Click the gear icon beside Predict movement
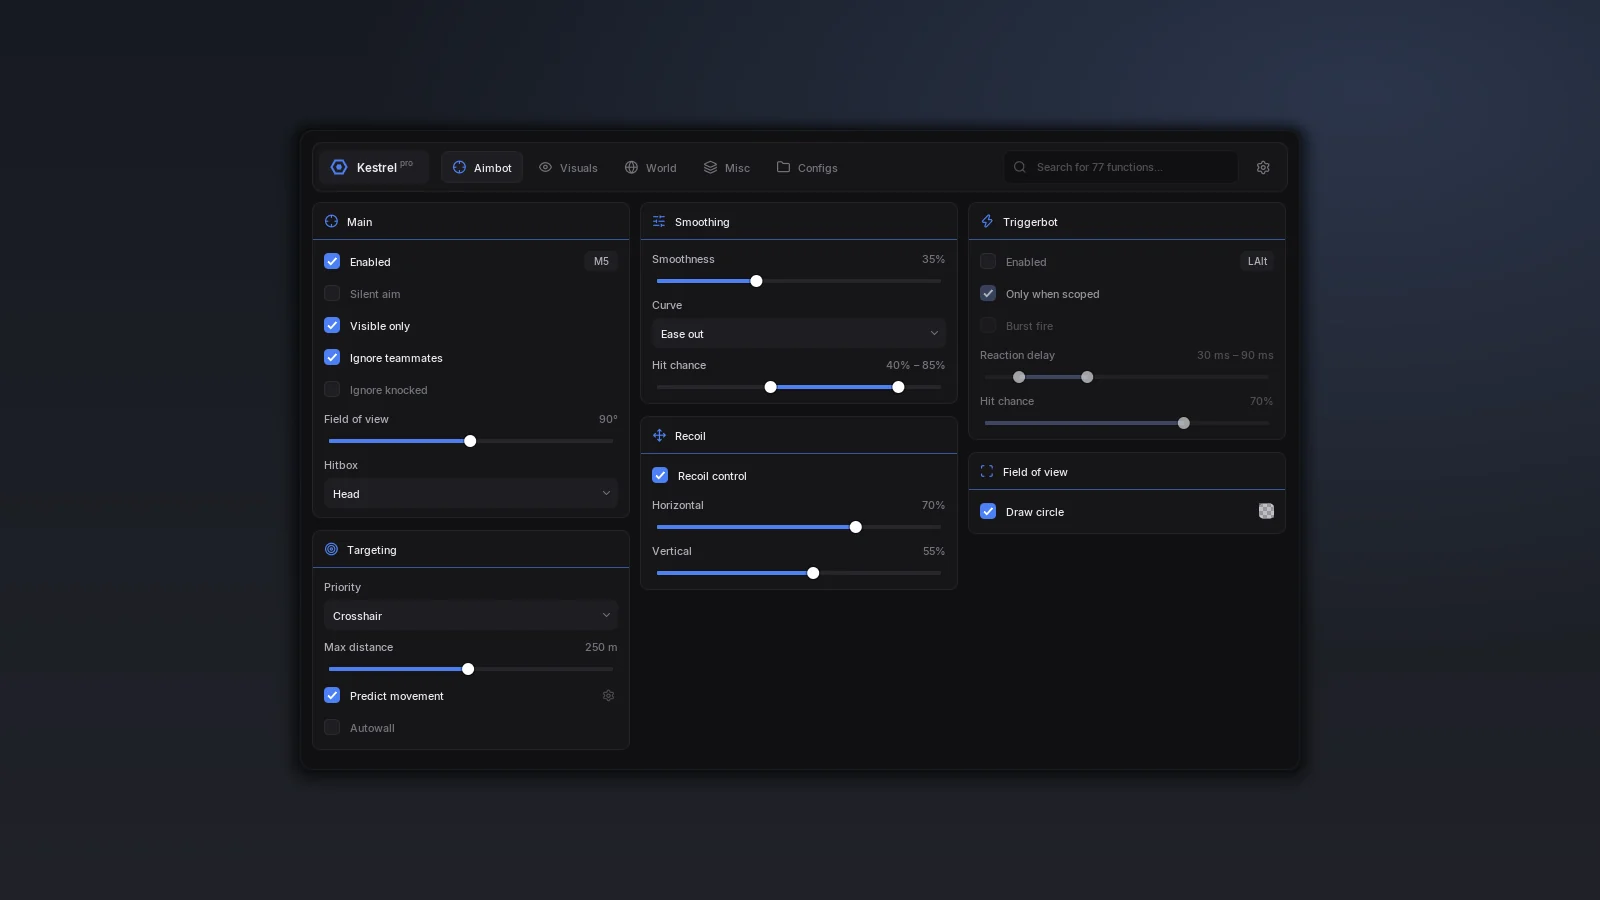This screenshot has width=1600, height=900. pos(608,695)
